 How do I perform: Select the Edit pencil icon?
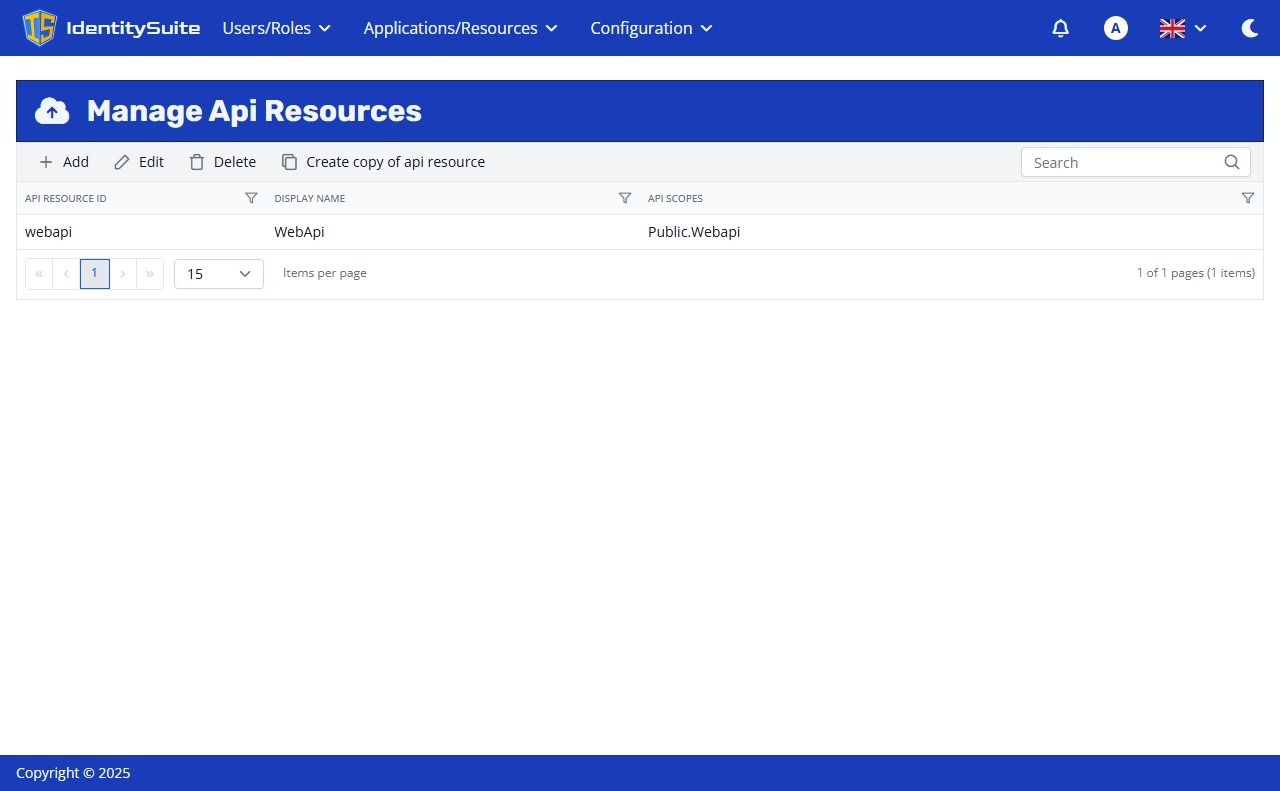[121, 161]
